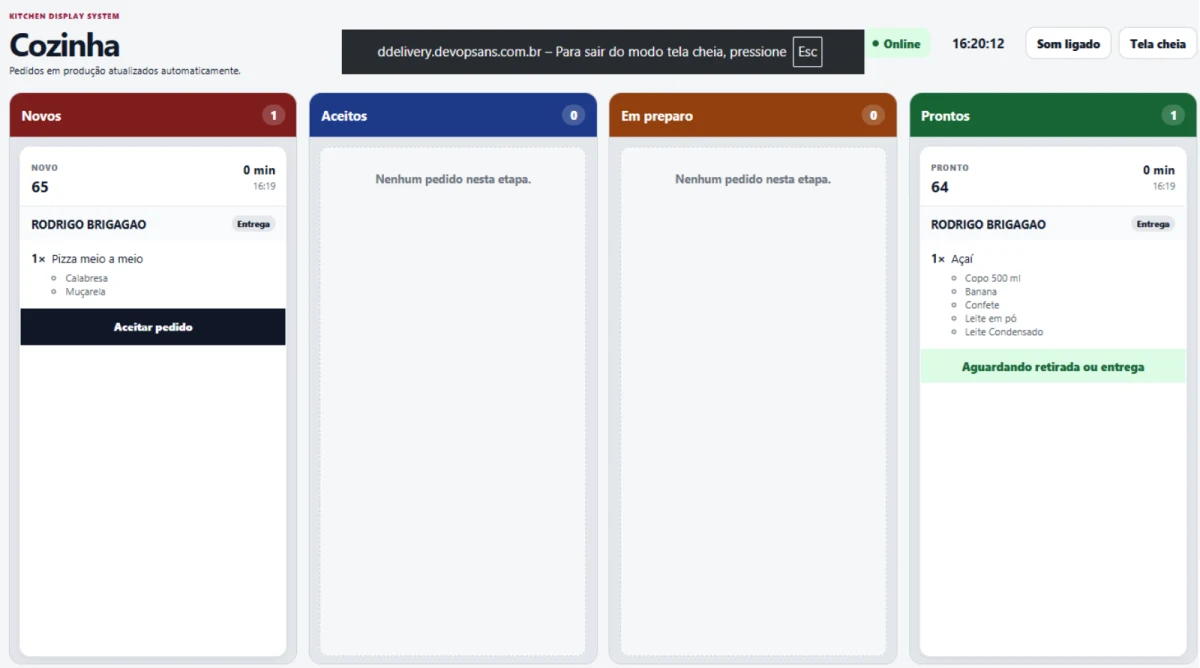Click Aguardando retirada ou entrega banner

click(1053, 367)
